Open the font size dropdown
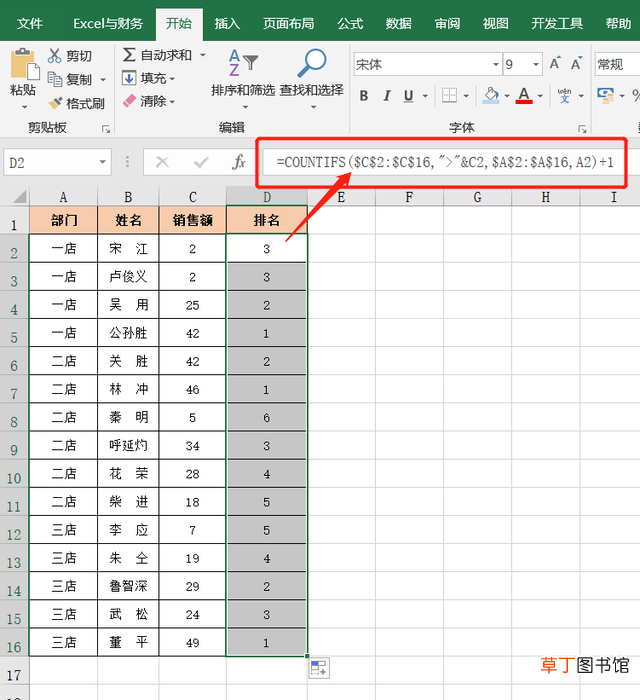Image resolution: width=640 pixels, height=700 pixels. point(536,64)
